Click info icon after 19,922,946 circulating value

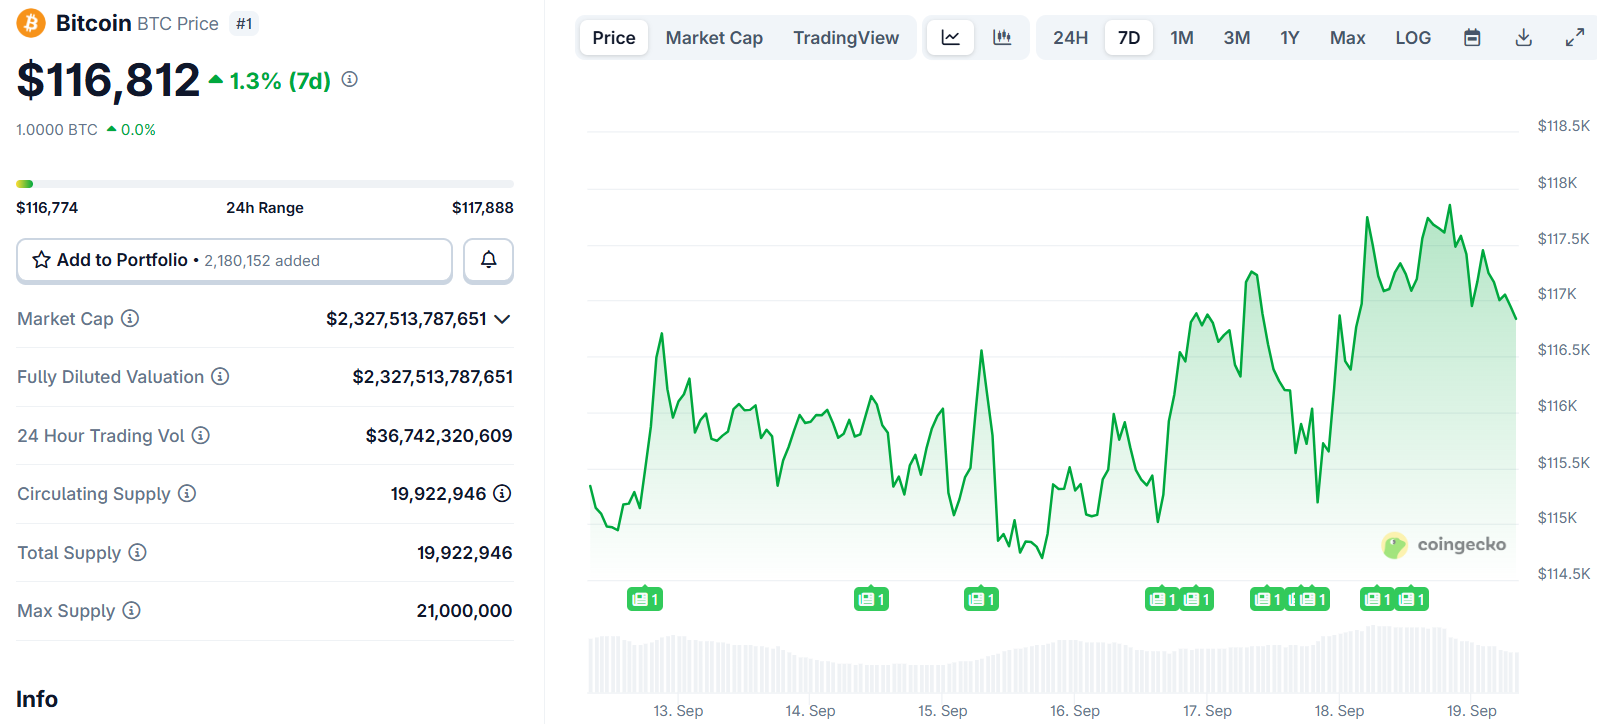(x=503, y=493)
